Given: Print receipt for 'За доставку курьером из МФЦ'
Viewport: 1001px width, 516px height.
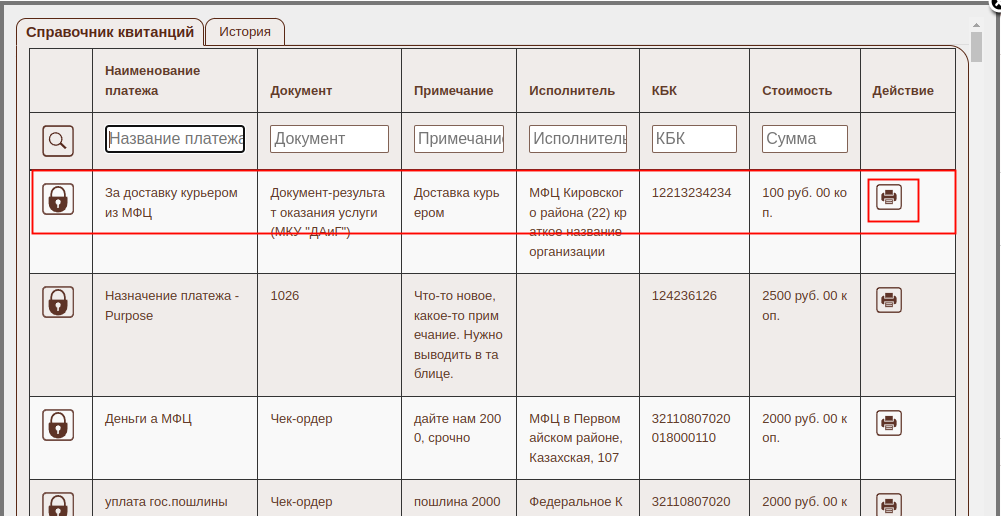Looking at the screenshot, I should tap(889, 197).
